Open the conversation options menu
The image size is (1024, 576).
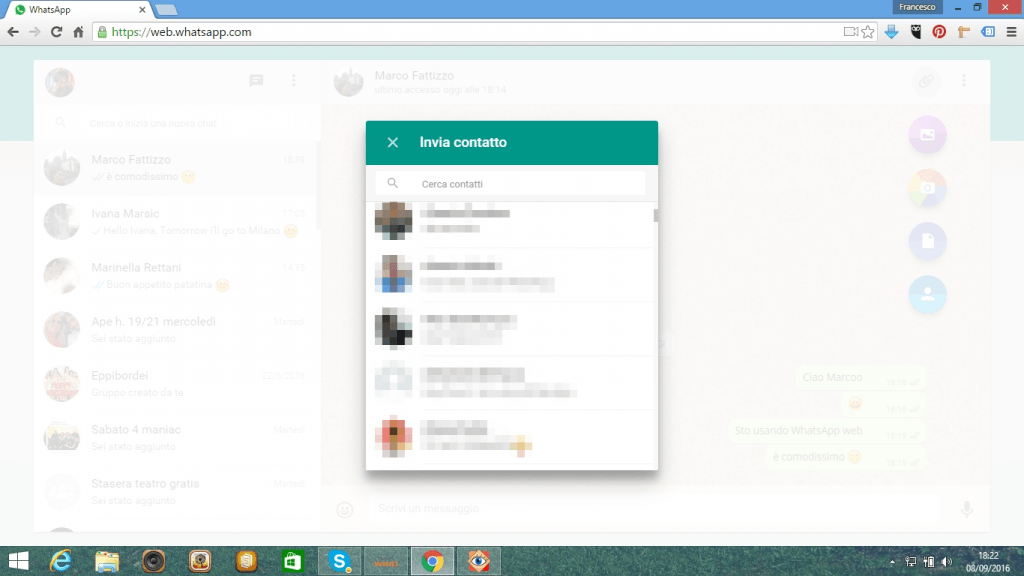click(964, 82)
